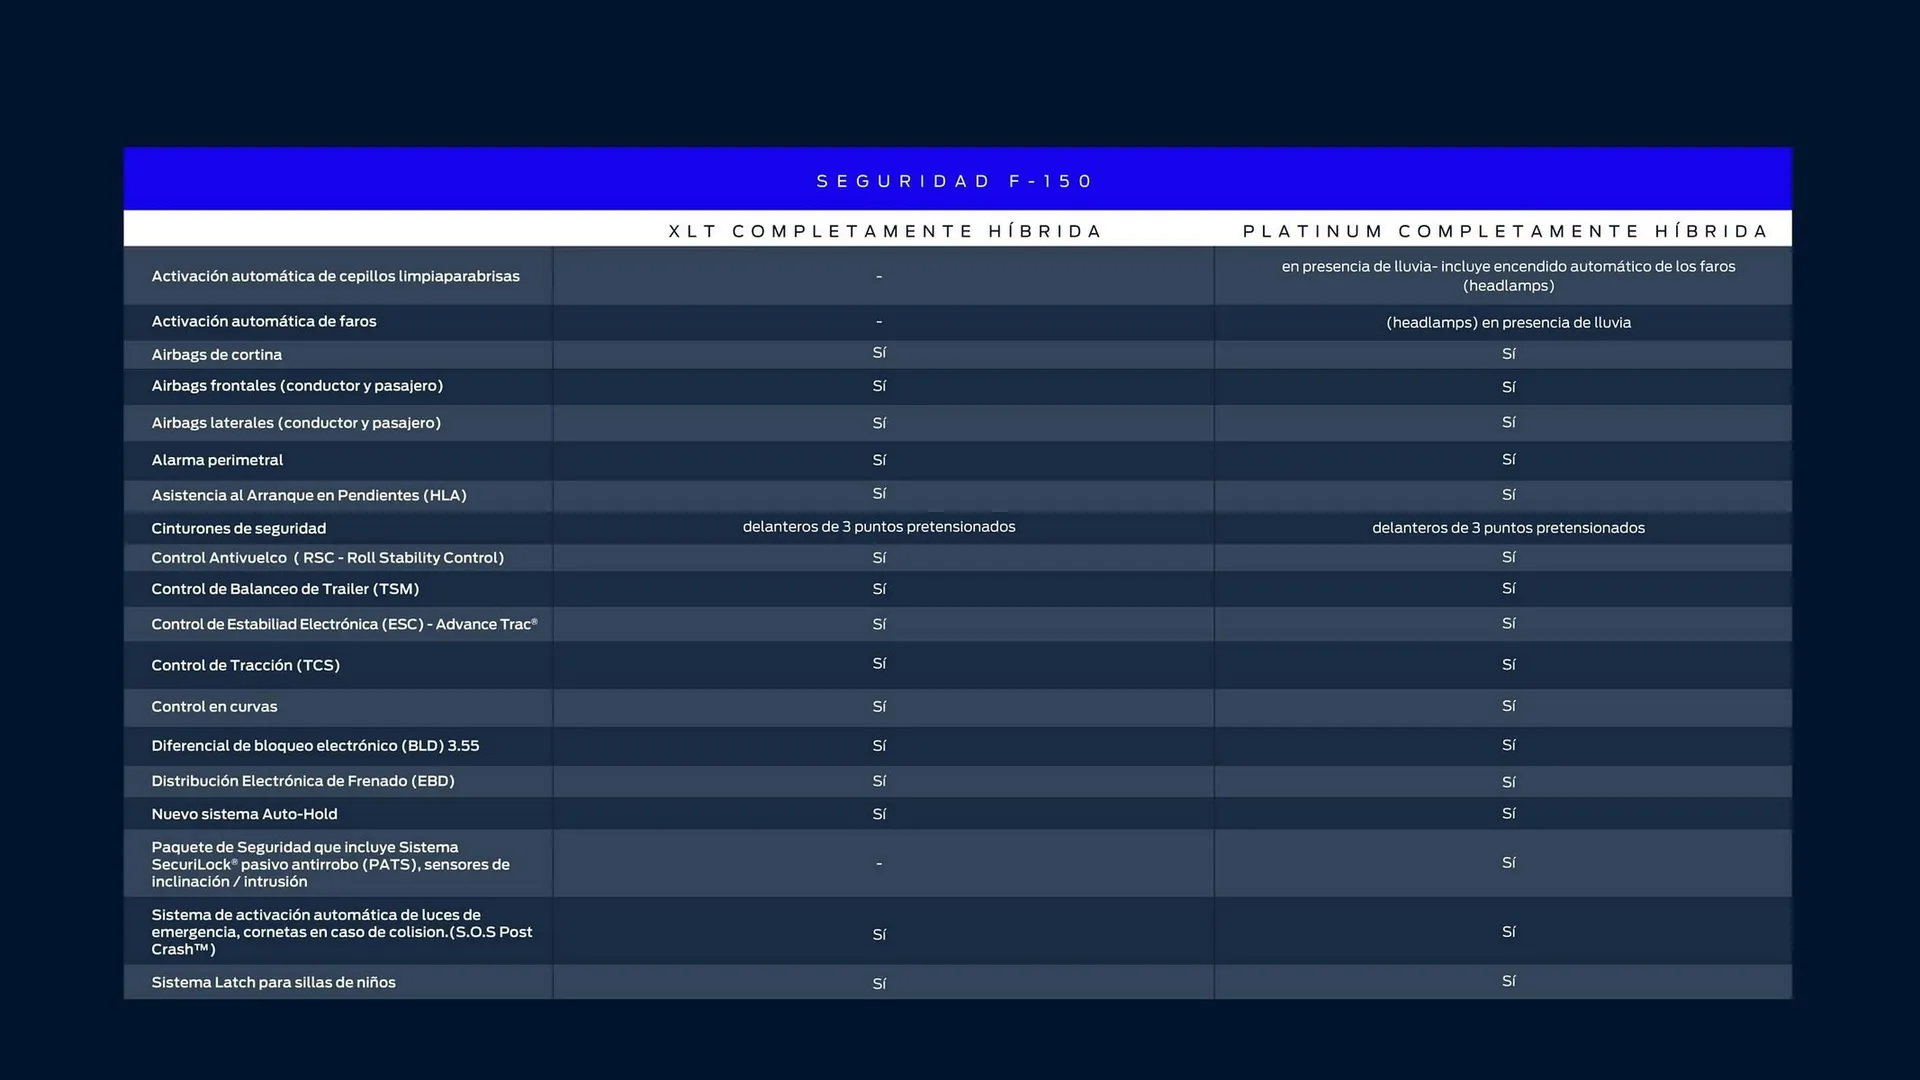Click Activación automática de cepillos limpiaparabrisas row label
The width and height of the screenshot is (1920, 1080).
tap(335, 276)
